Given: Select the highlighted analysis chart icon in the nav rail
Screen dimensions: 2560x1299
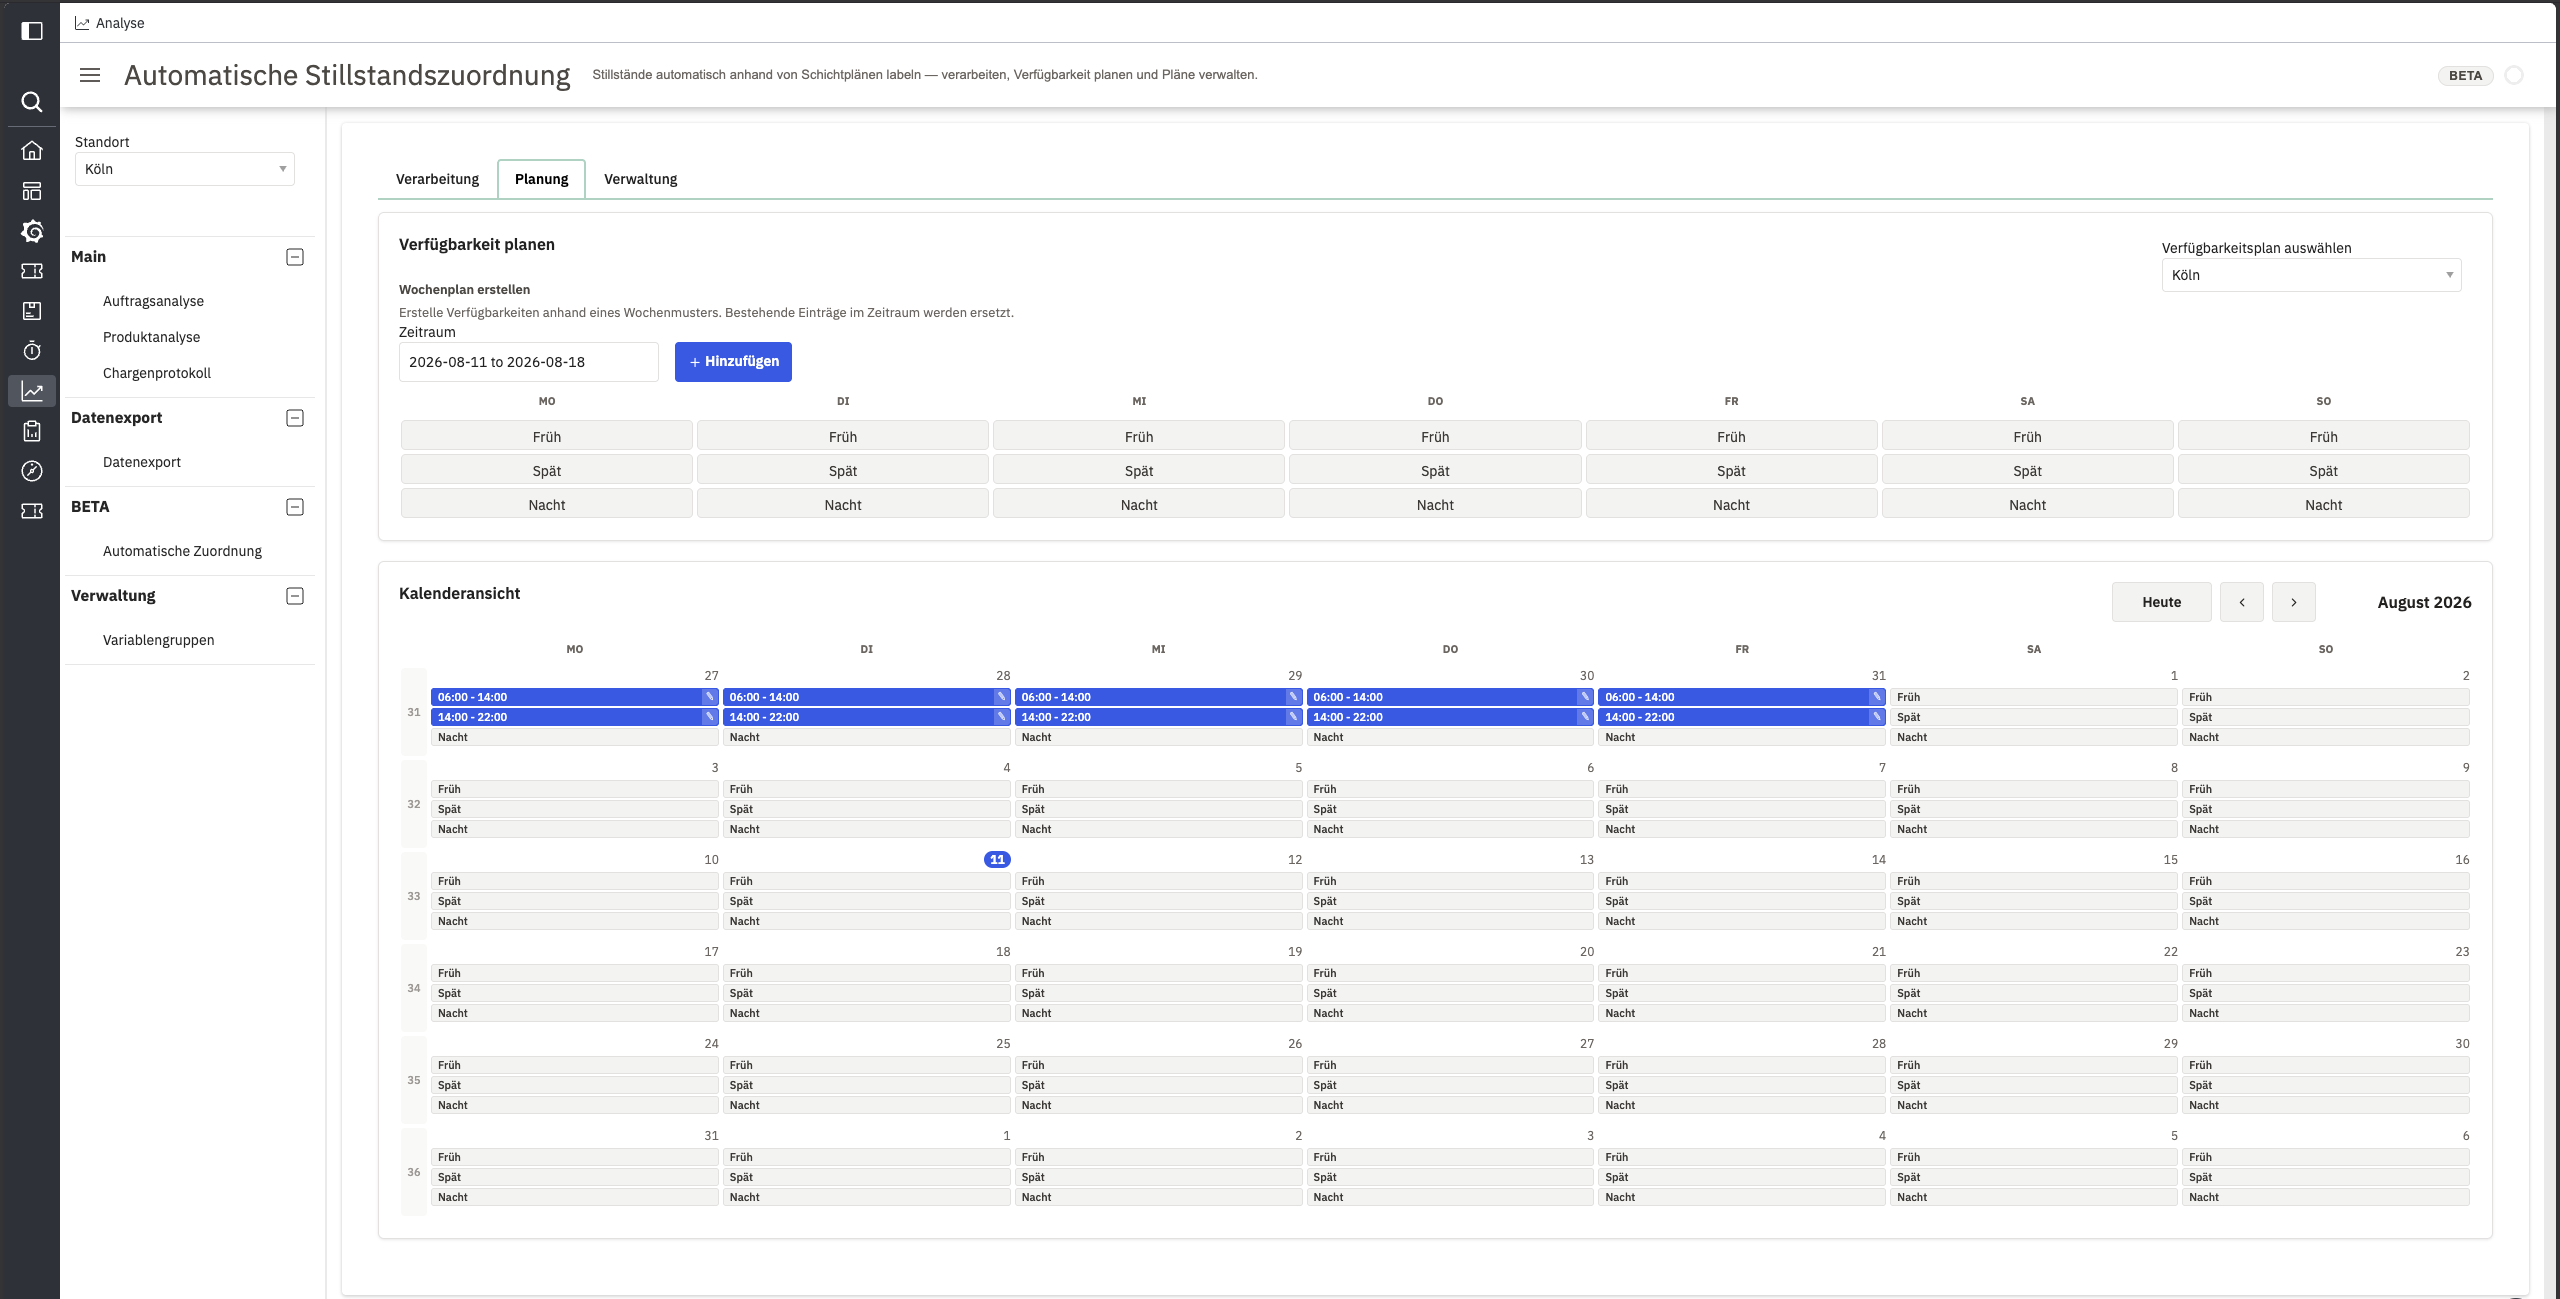Looking at the screenshot, I should 32,391.
